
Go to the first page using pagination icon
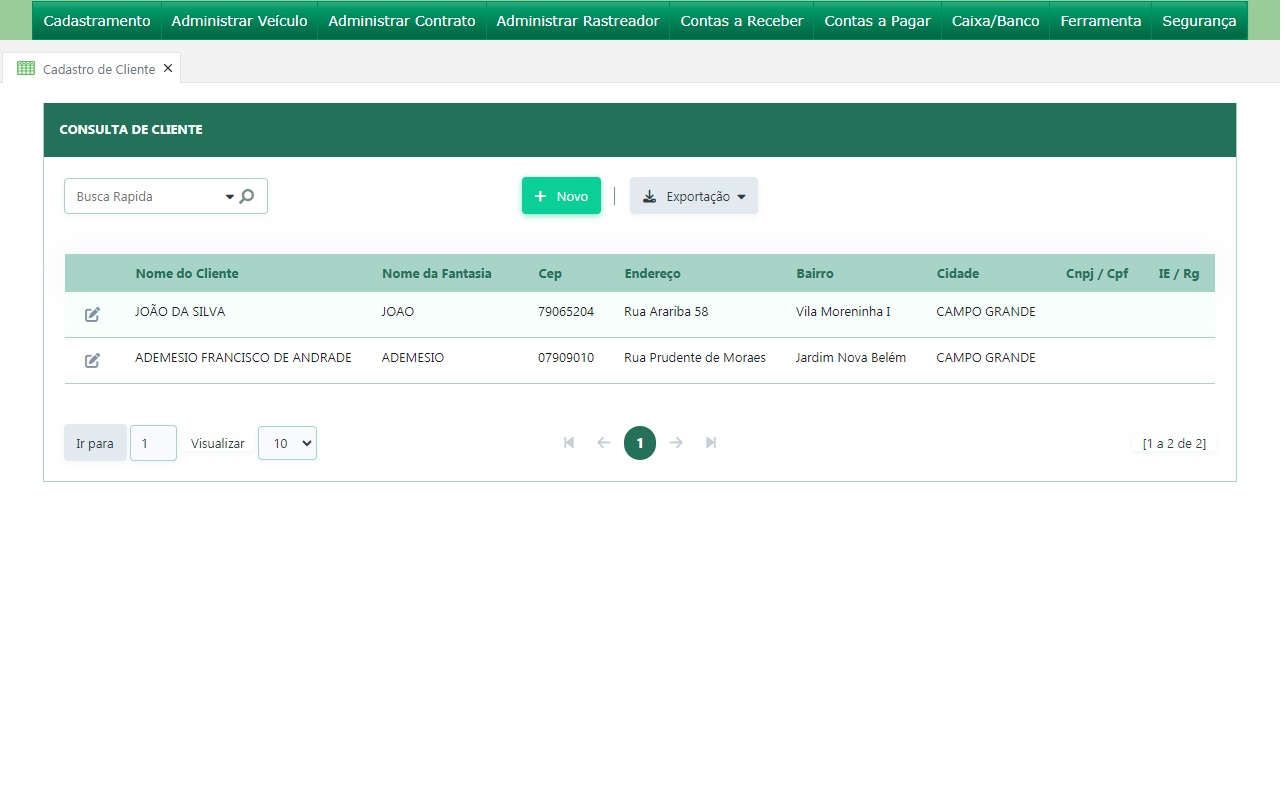pos(569,442)
